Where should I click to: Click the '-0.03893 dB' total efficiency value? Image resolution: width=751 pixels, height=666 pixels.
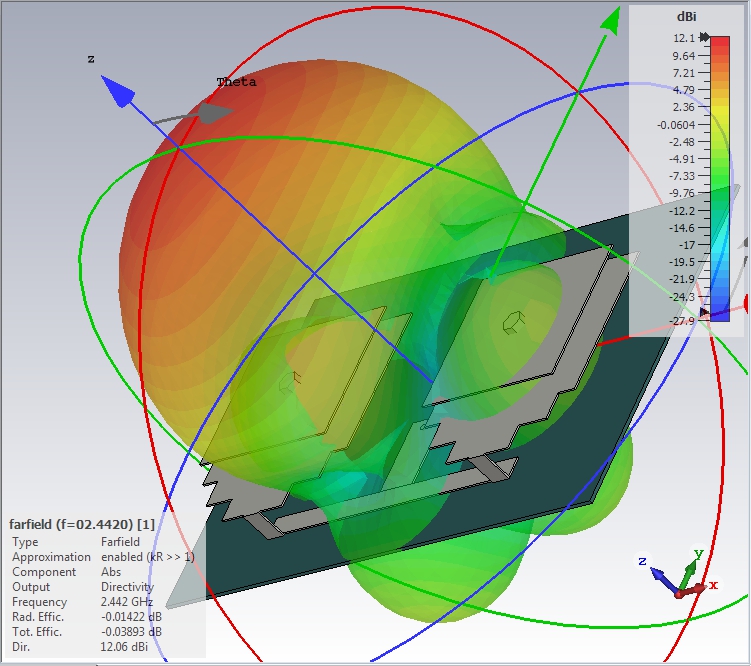(x=131, y=632)
